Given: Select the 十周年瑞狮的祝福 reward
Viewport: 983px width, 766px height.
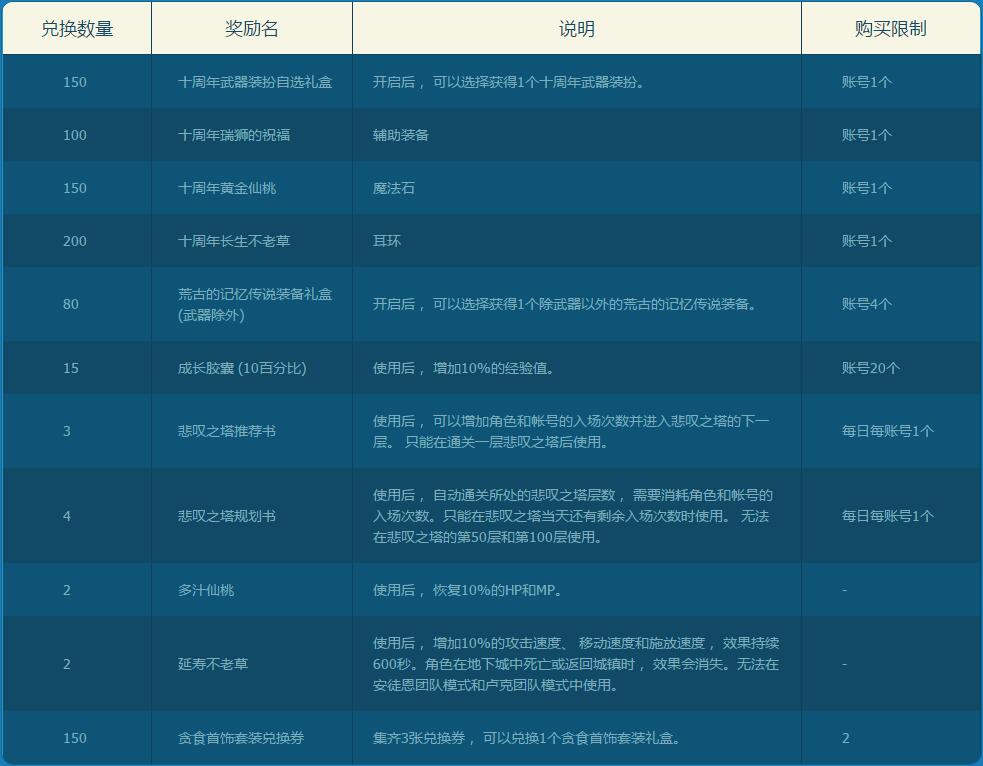Looking at the screenshot, I should coord(234,135).
